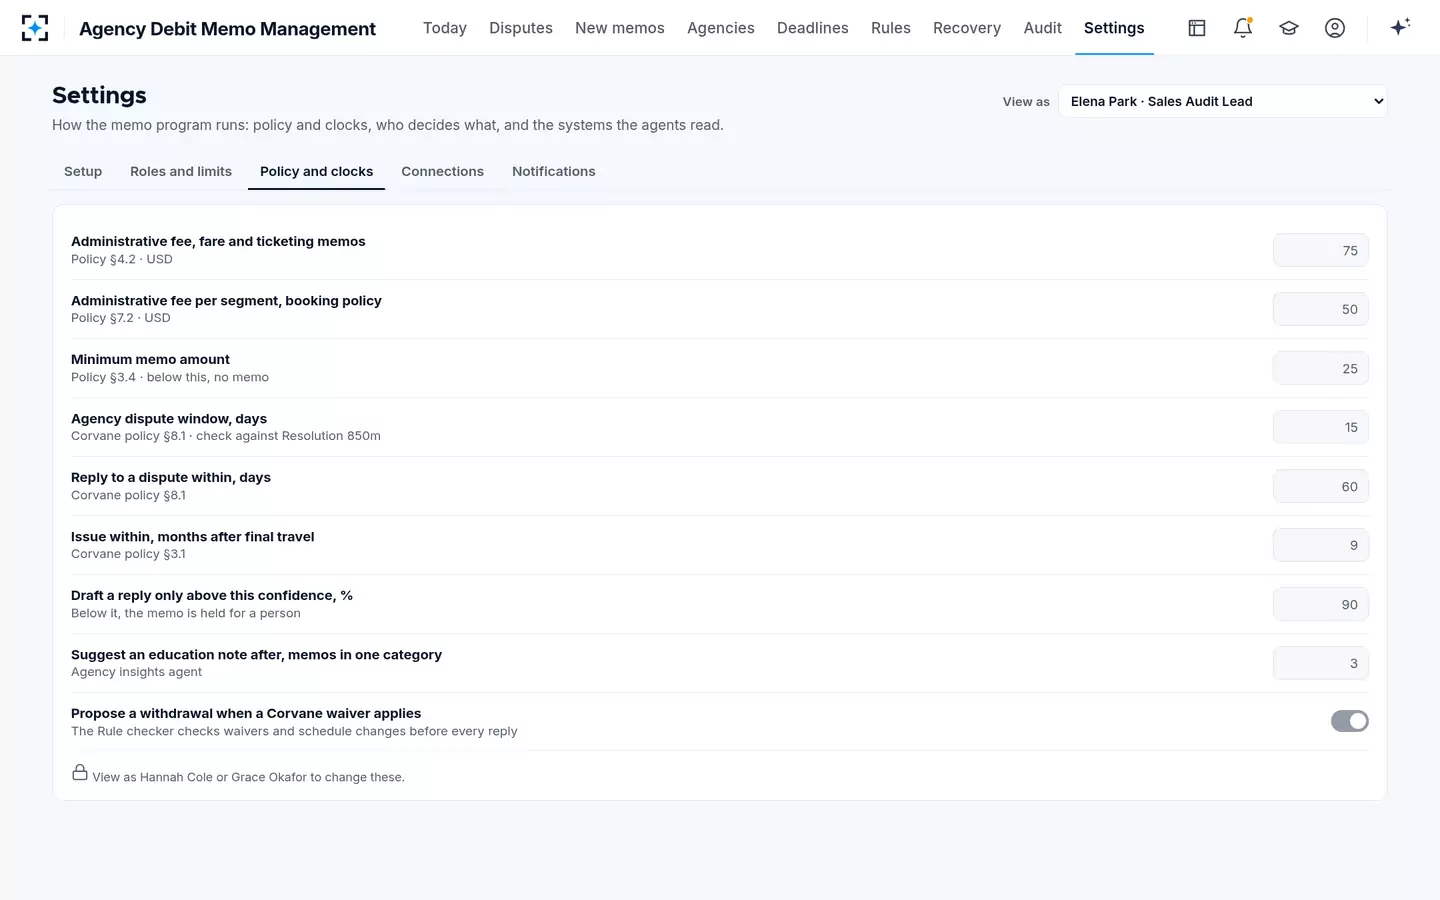This screenshot has width=1440, height=900.
Task: Open the sparkle assistant icon
Action: pyautogui.click(x=1400, y=28)
